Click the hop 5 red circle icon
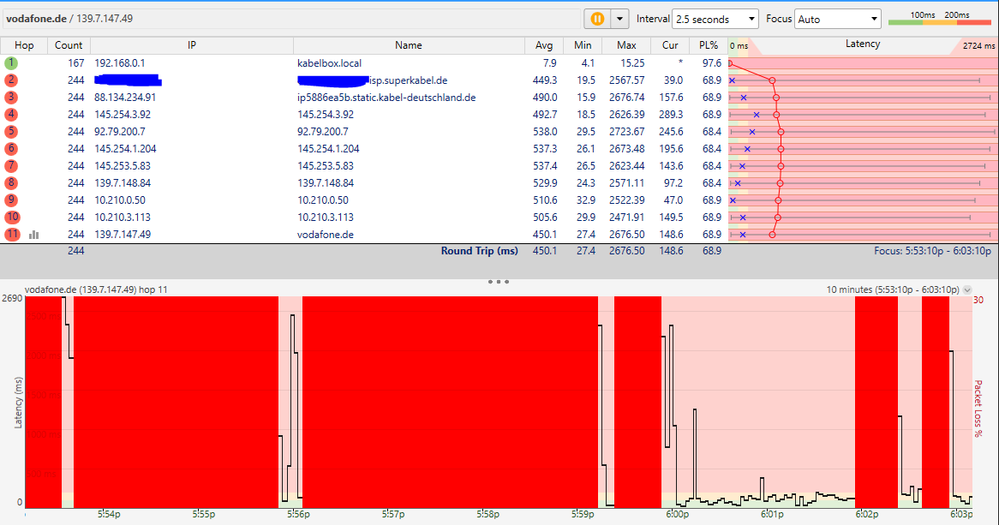The image size is (999, 525). [11, 131]
